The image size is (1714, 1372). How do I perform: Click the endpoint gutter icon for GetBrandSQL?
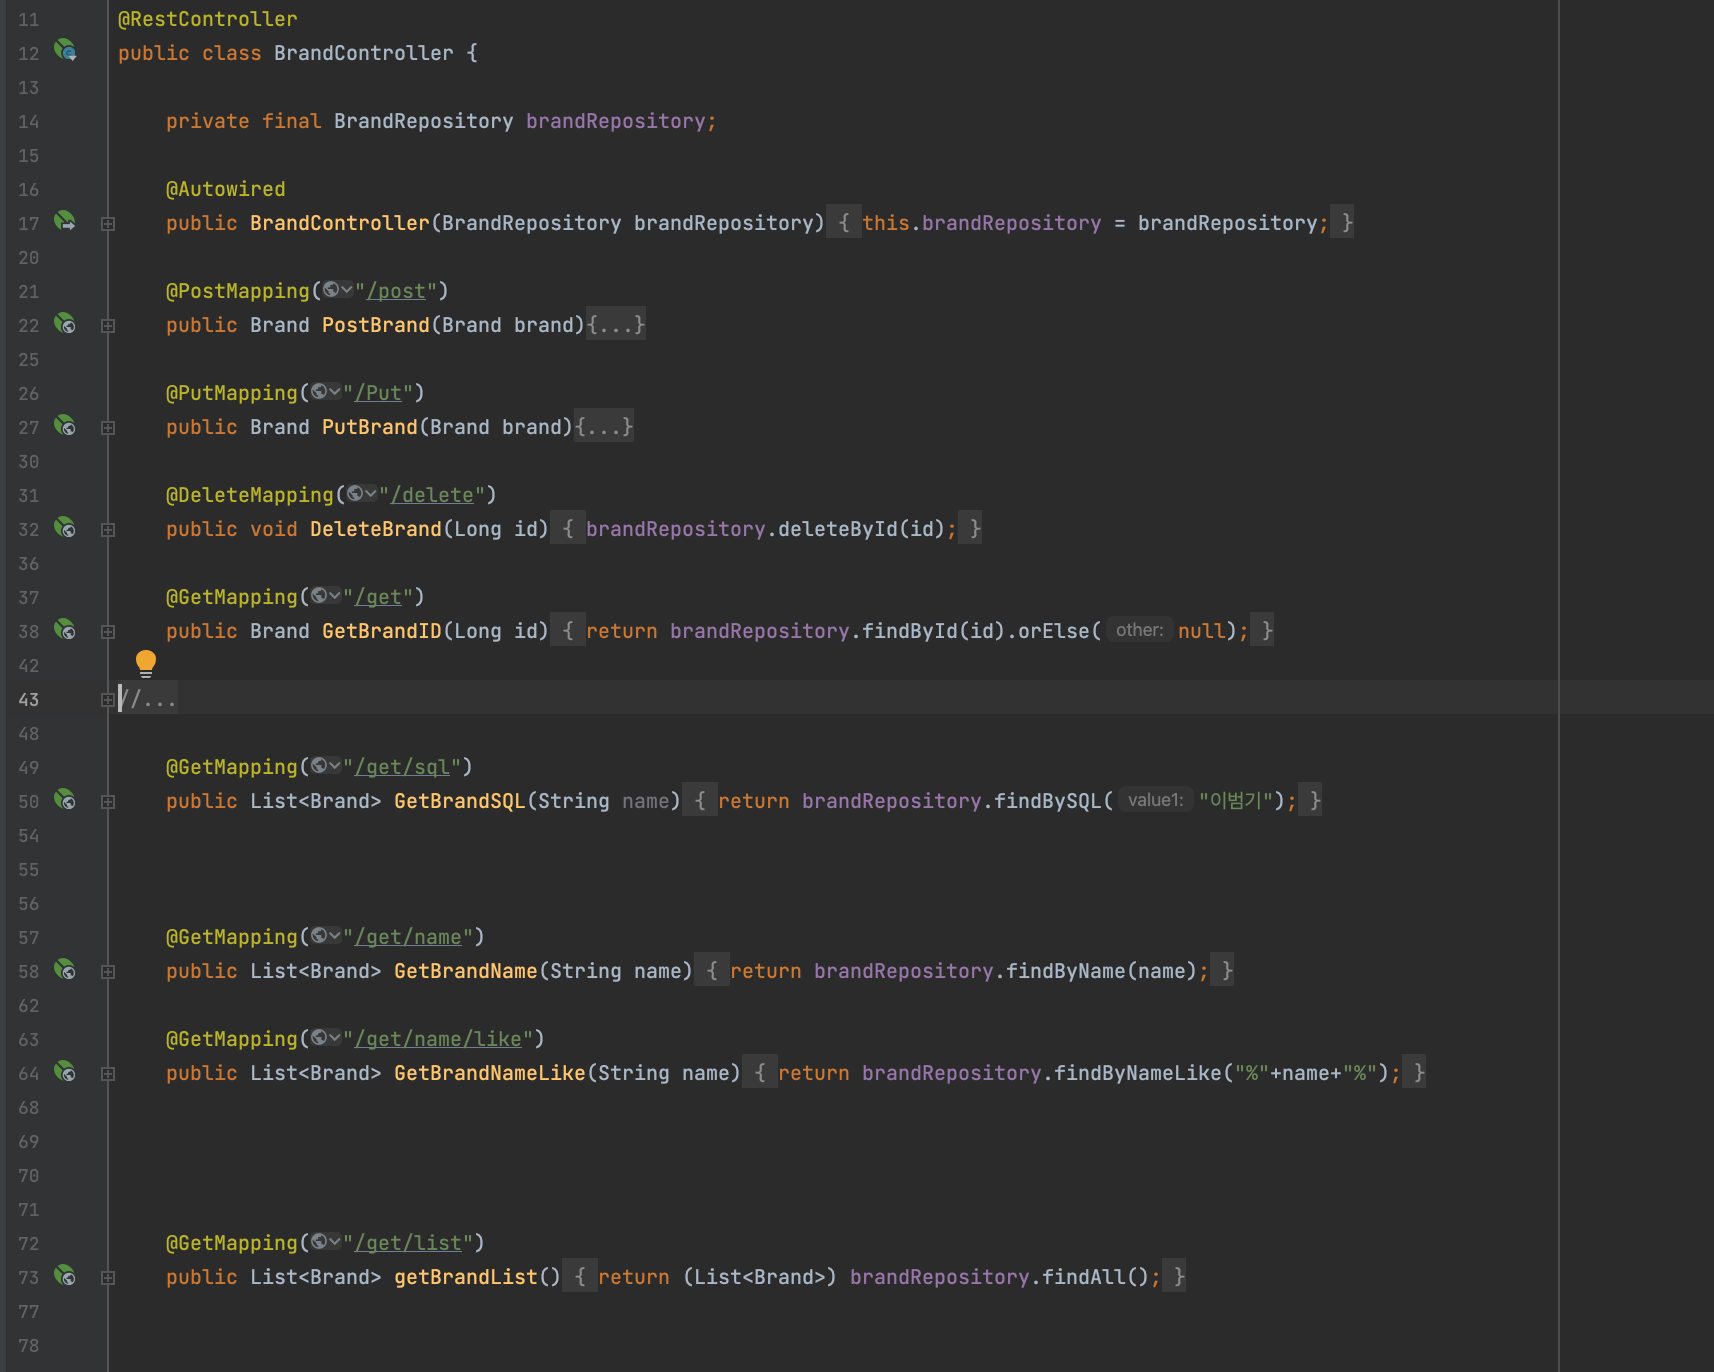(x=65, y=799)
